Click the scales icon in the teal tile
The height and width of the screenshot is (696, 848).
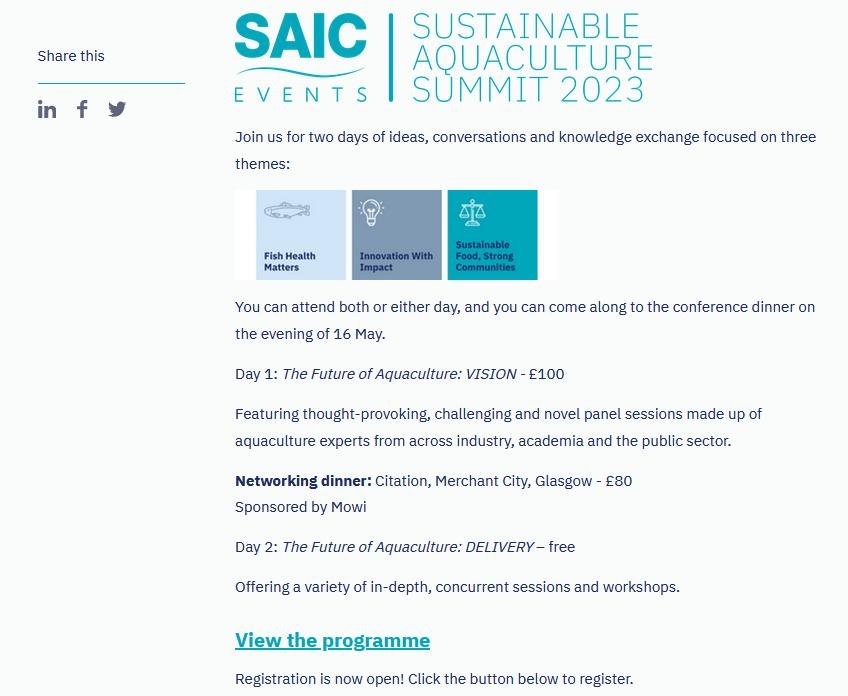[471, 212]
